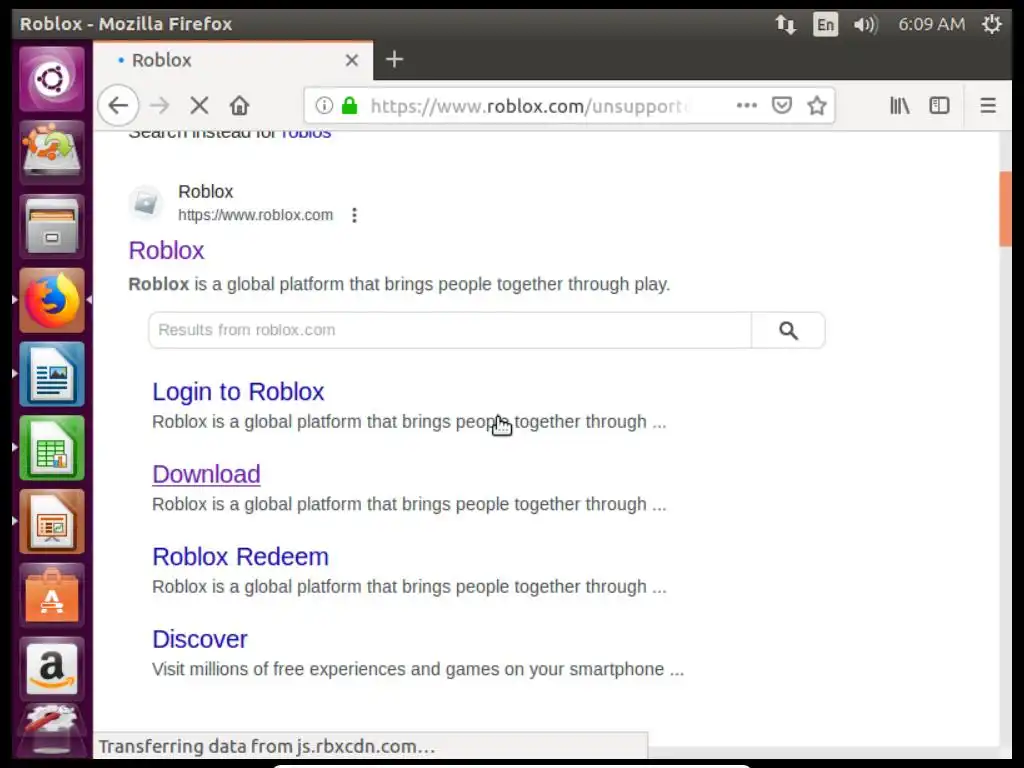This screenshot has height=768, width=1024.
Task: Click the https://www.roblox.com result URL
Action: point(255,215)
